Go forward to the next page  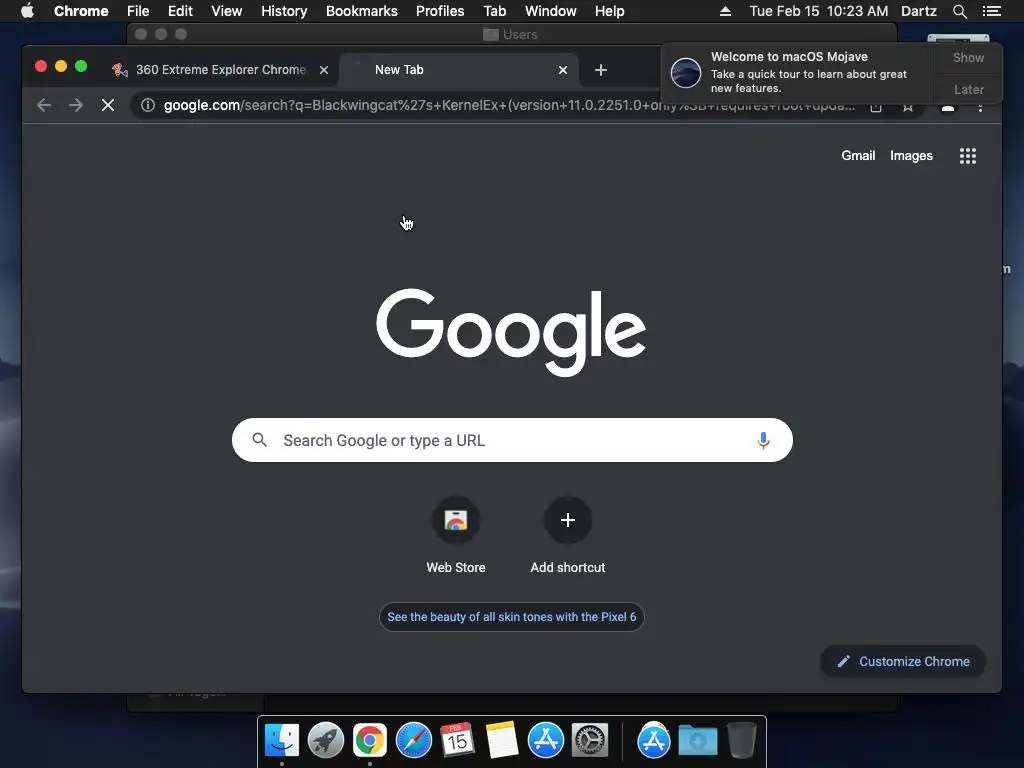pos(76,105)
